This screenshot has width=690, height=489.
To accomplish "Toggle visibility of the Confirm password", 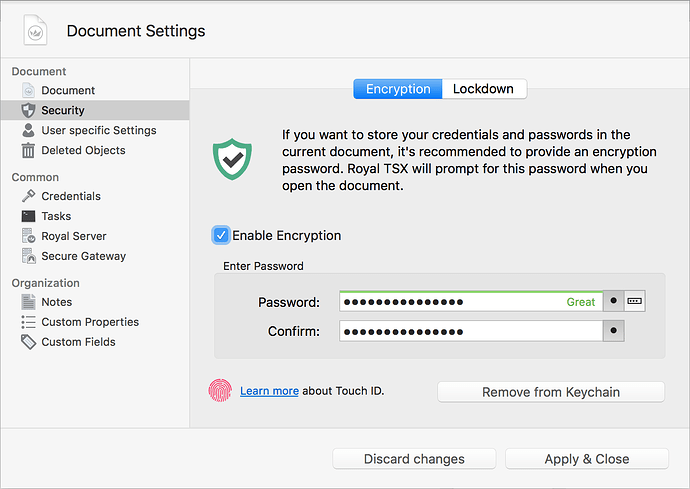I will 612,331.
